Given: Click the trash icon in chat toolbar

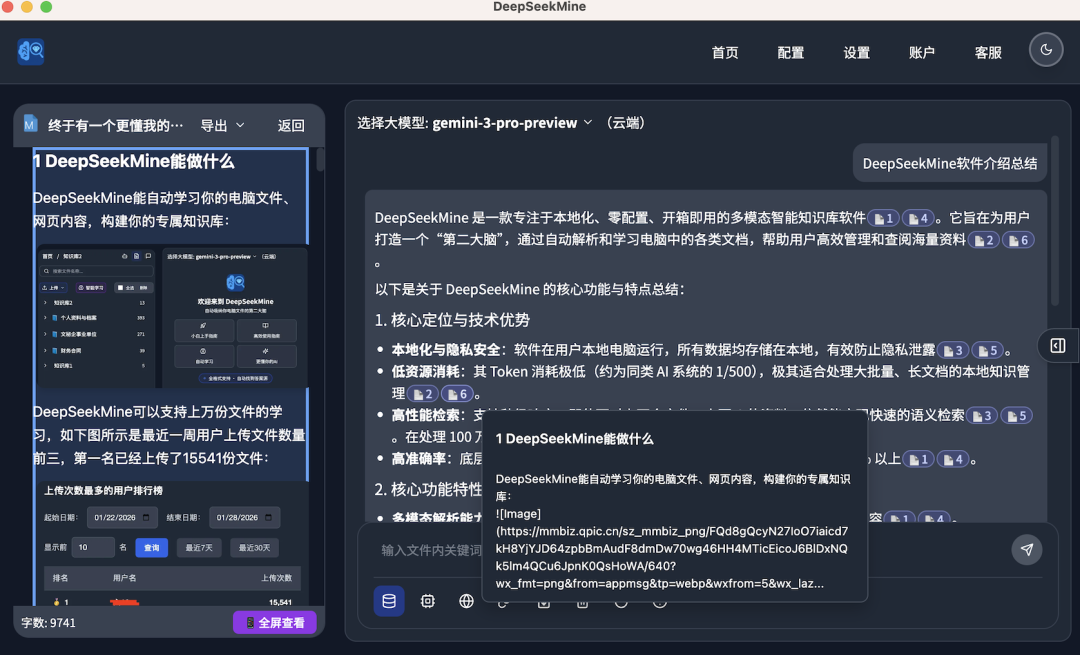Looking at the screenshot, I should coord(582,601).
